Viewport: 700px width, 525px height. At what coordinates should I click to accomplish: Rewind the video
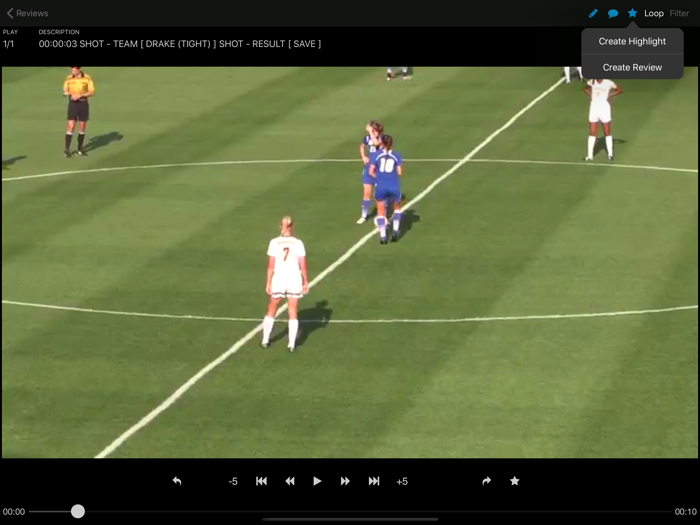290,481
